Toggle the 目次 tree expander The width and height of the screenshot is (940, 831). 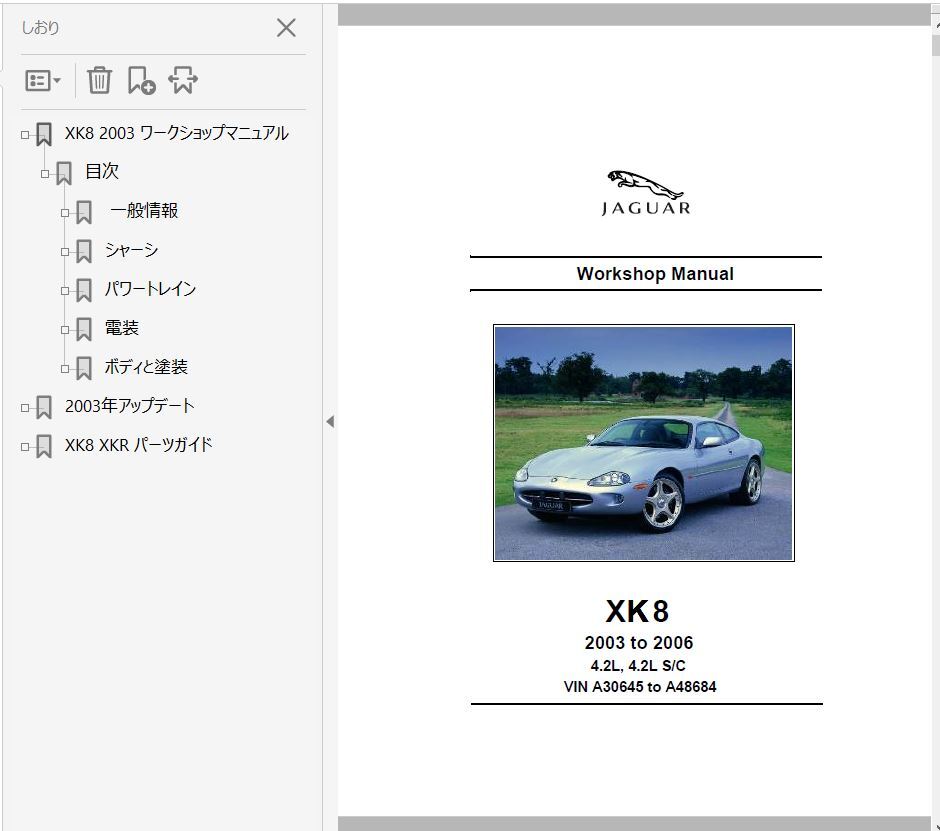click(x=44, y=174)
